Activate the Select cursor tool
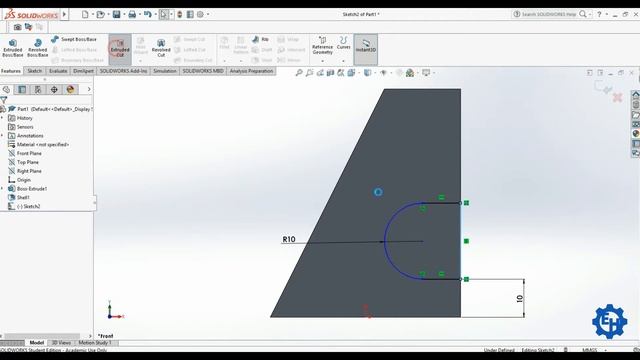 [164, 14]
